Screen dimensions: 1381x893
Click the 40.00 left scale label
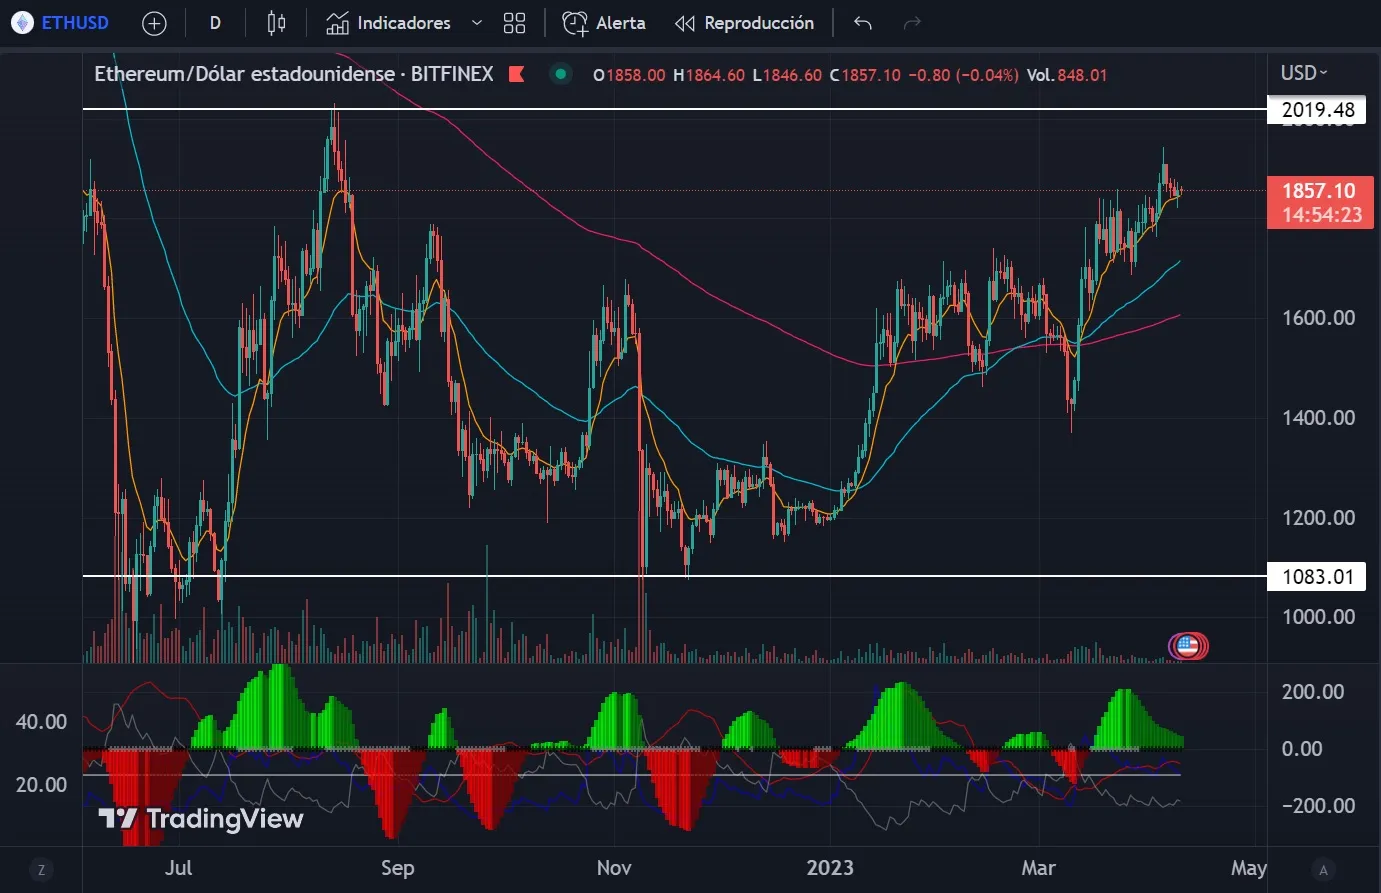tap(42, 722)
